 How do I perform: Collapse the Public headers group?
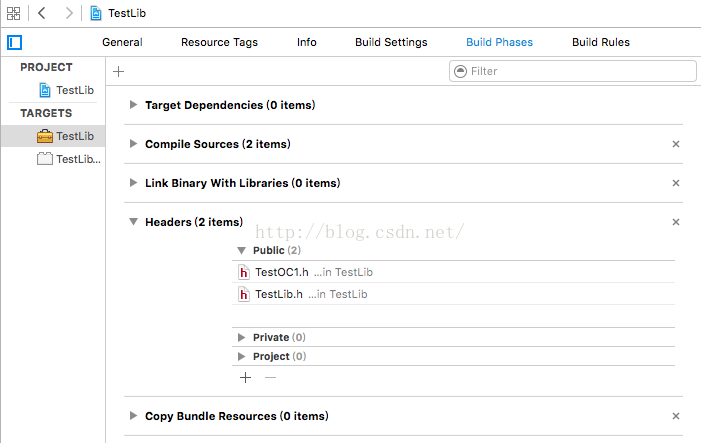tap(241, 250)
